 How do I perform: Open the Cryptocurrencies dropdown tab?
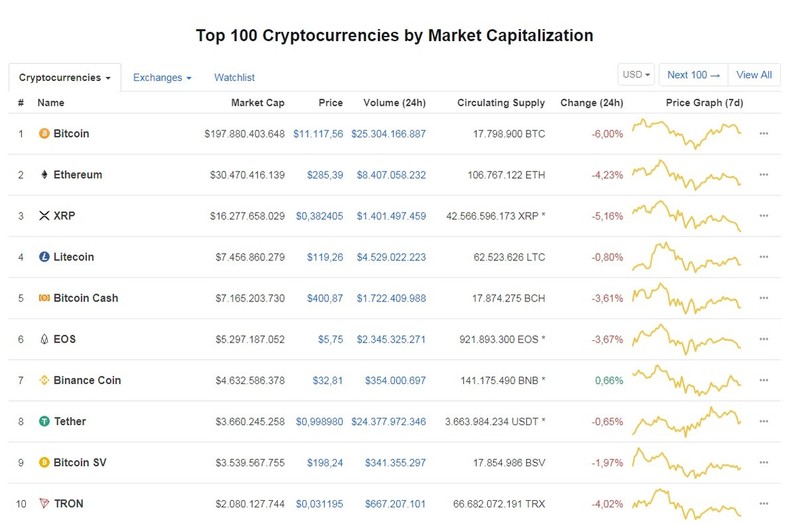pyautogui.click(x=65, y=78)
